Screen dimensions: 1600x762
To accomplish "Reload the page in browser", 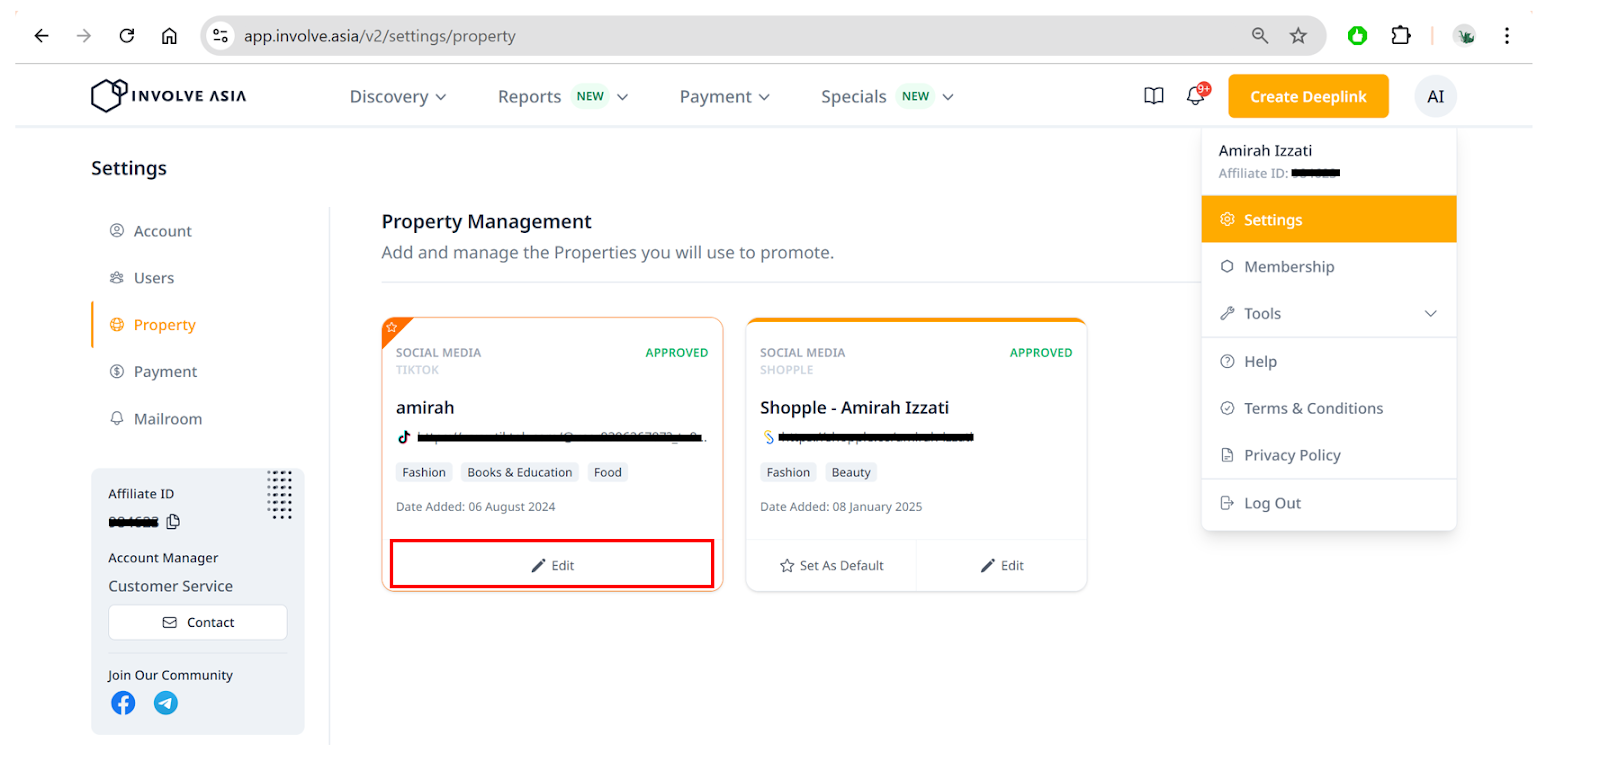I will click(127, 36).
